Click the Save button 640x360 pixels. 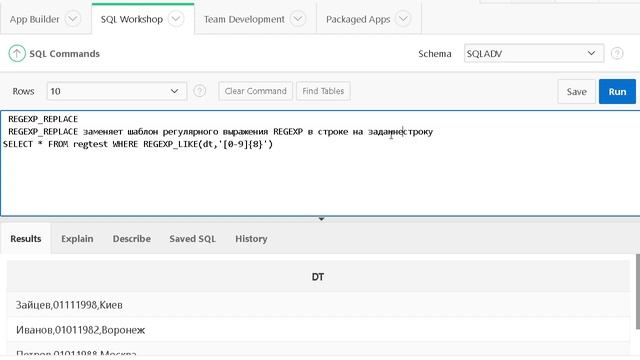pyautogui.click(x=576, y=91)
